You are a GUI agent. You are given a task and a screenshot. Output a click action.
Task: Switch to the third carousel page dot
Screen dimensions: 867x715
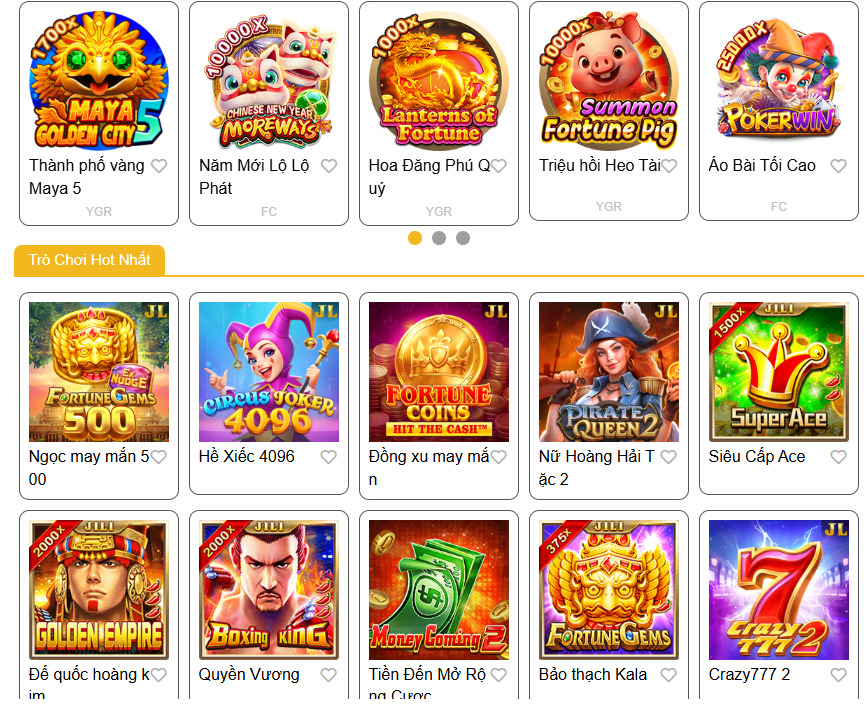(x=463, y=238)
